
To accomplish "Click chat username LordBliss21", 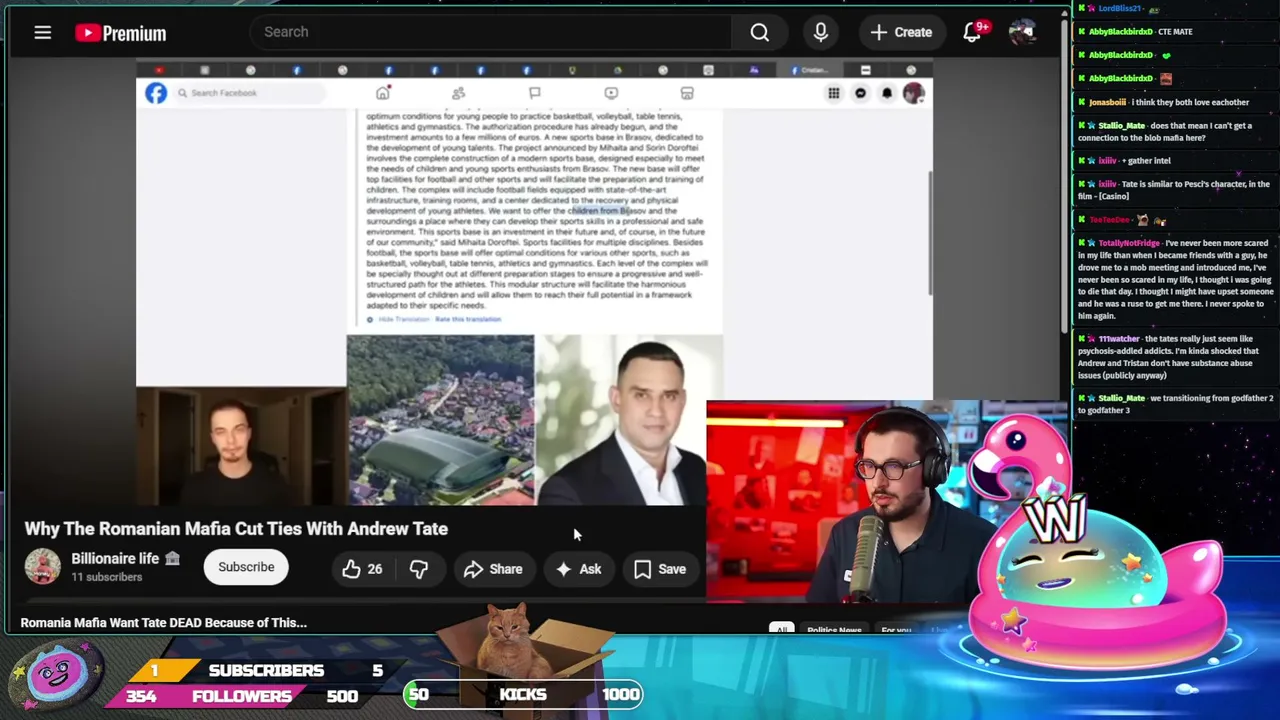I will click(1119, 8).
